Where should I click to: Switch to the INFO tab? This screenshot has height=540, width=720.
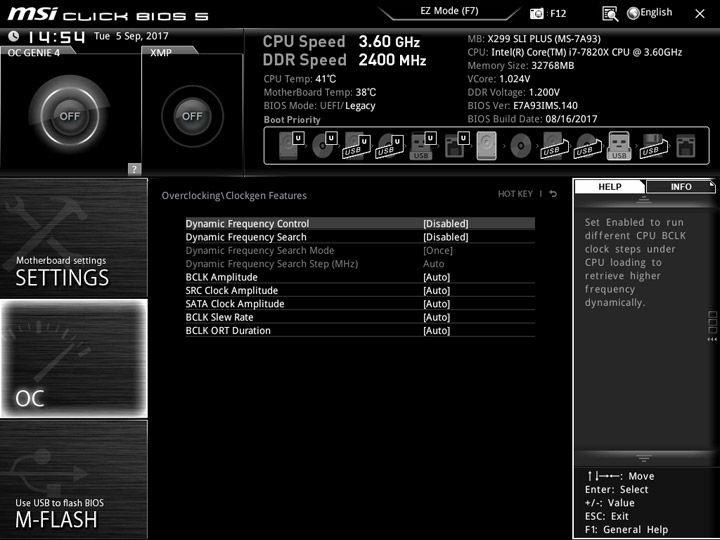pyautogui.click(x=681, y=186)
